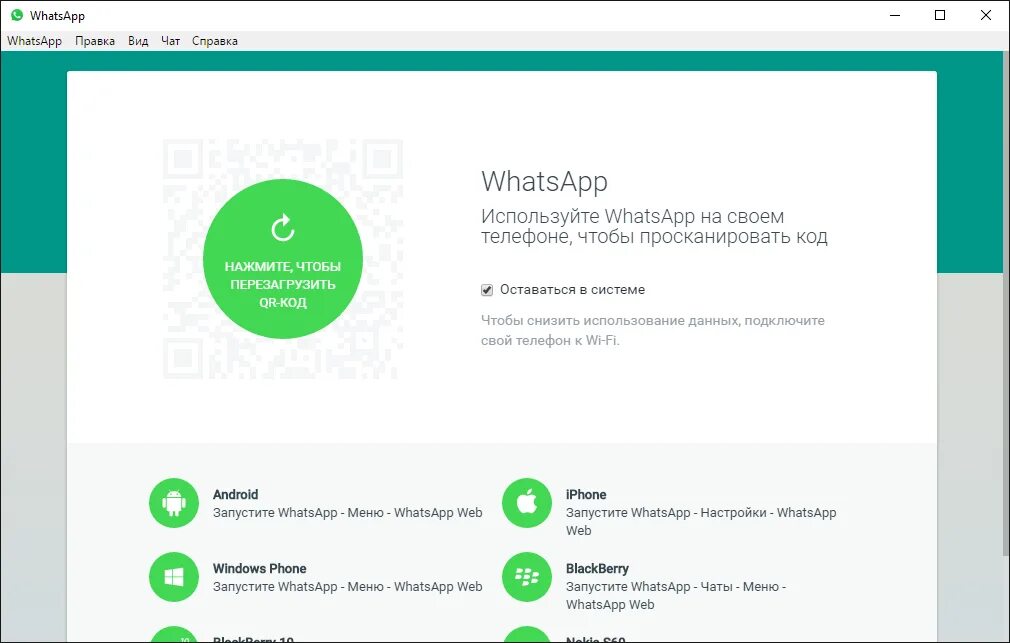Click the green reload QR code button

[x=283, y=259]
